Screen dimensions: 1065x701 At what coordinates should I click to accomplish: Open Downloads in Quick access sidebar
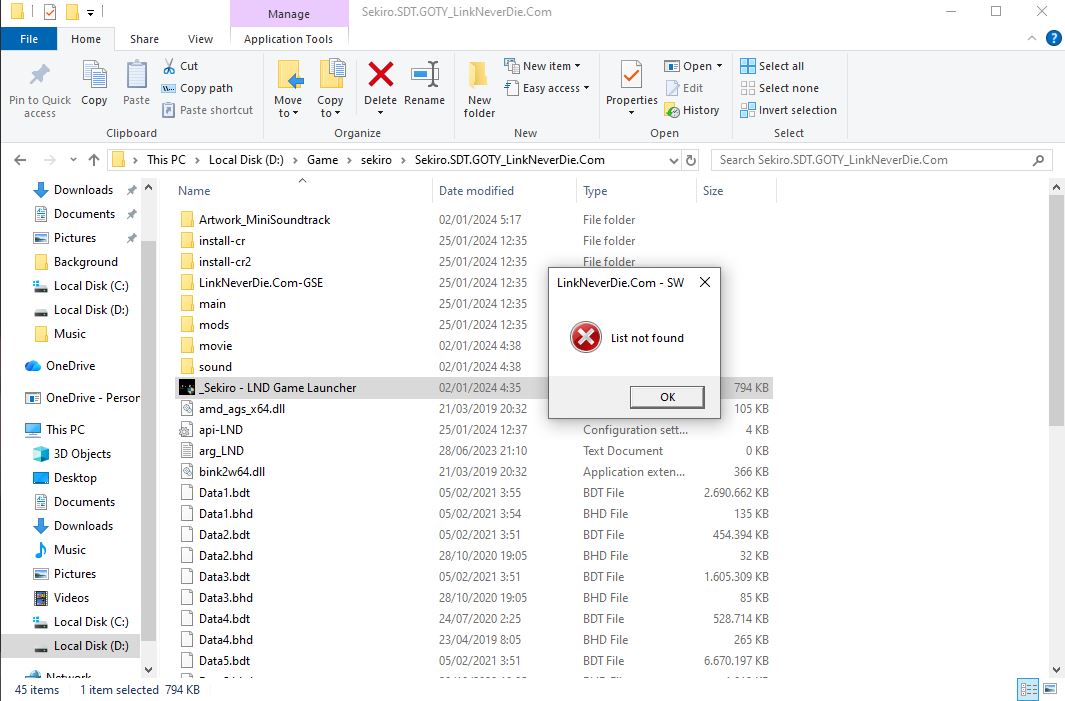click(x=83, y=190)
